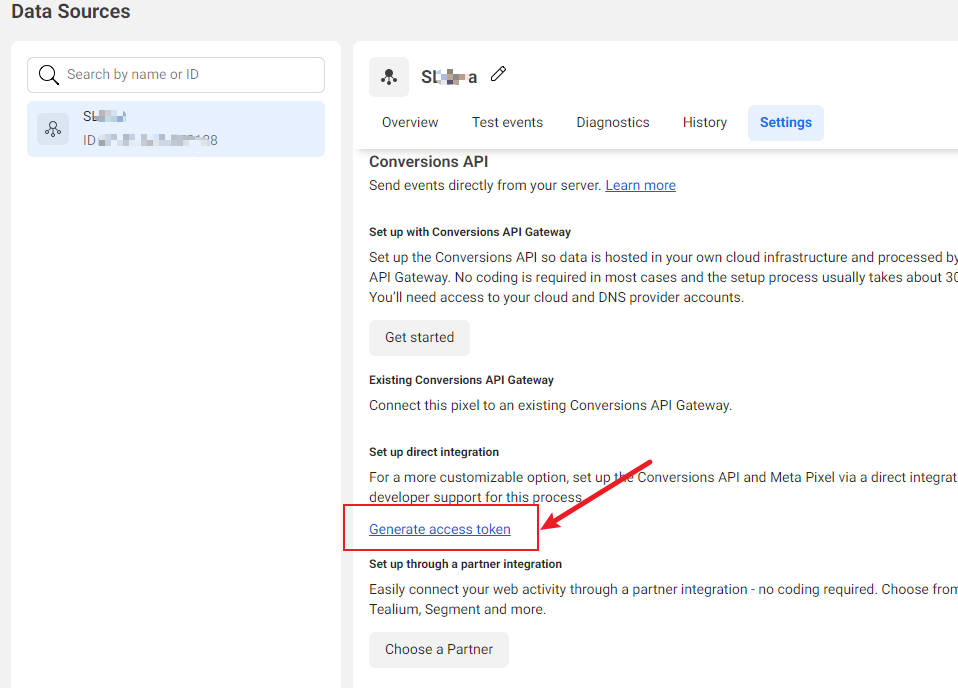Click the pencil icon to rename the data source
Viewport: 958px width, 688px height.
498,75
